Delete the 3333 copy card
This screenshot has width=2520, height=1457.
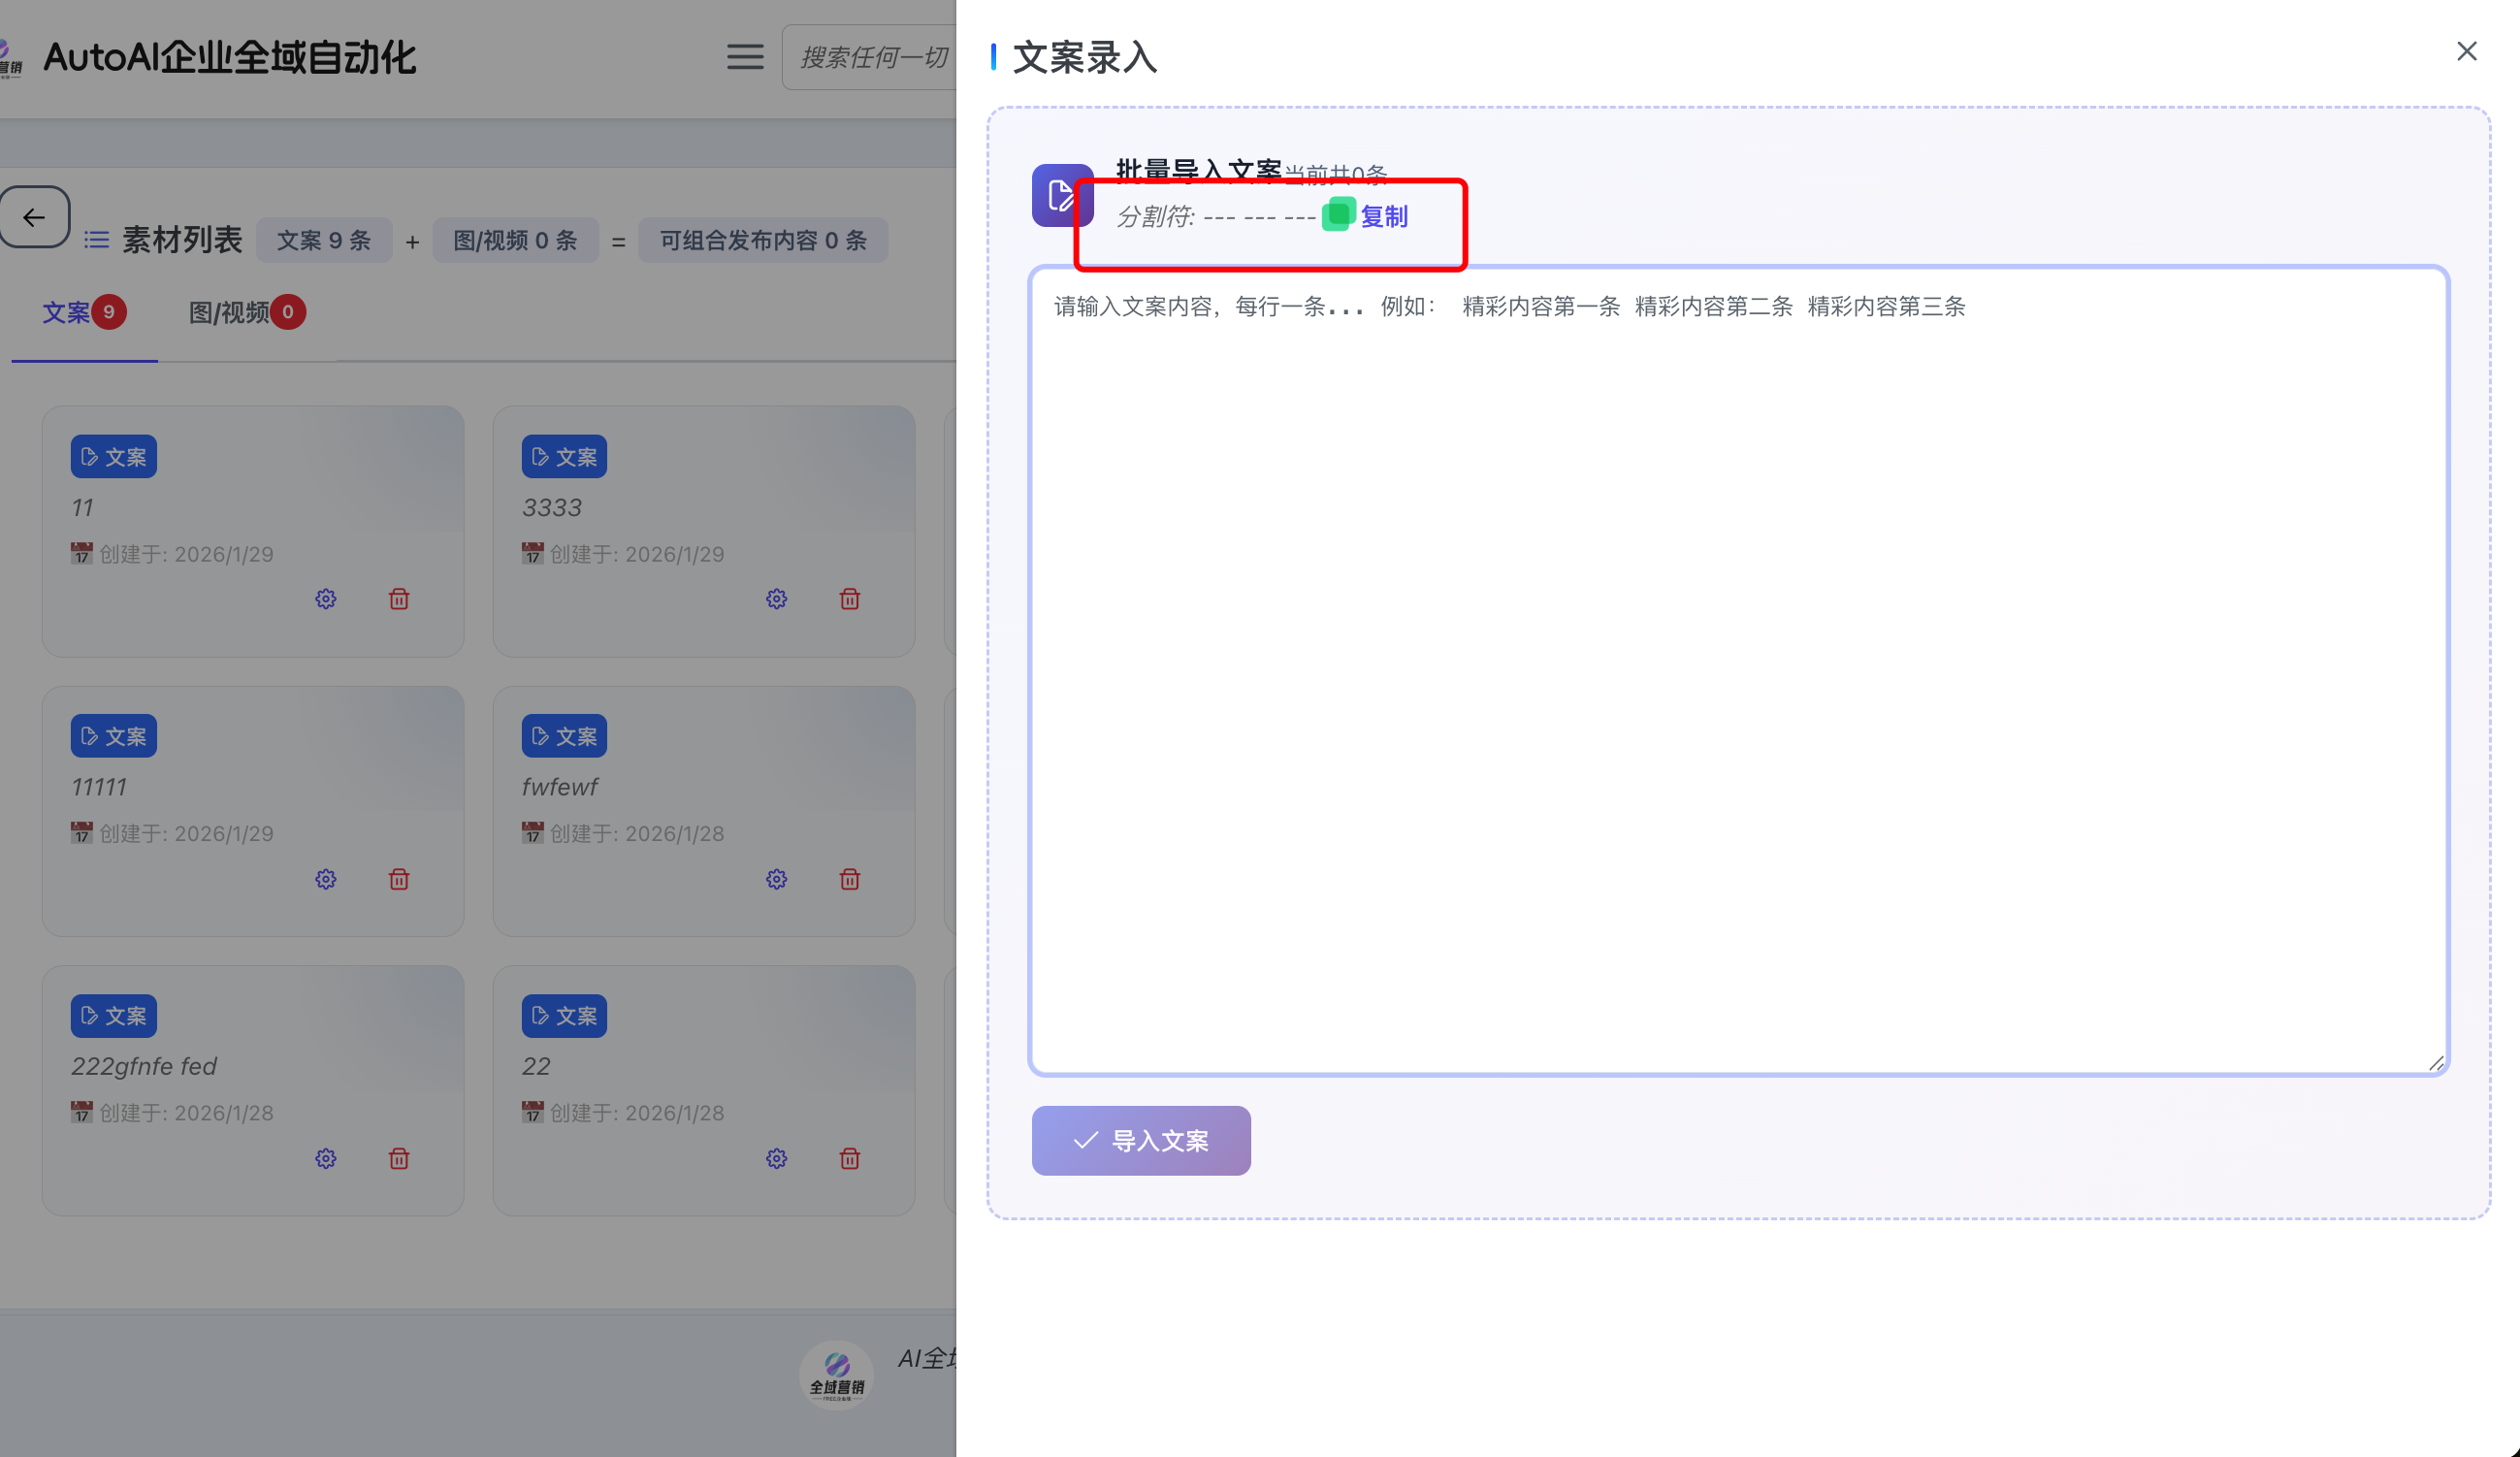click(x=850, y=599)
